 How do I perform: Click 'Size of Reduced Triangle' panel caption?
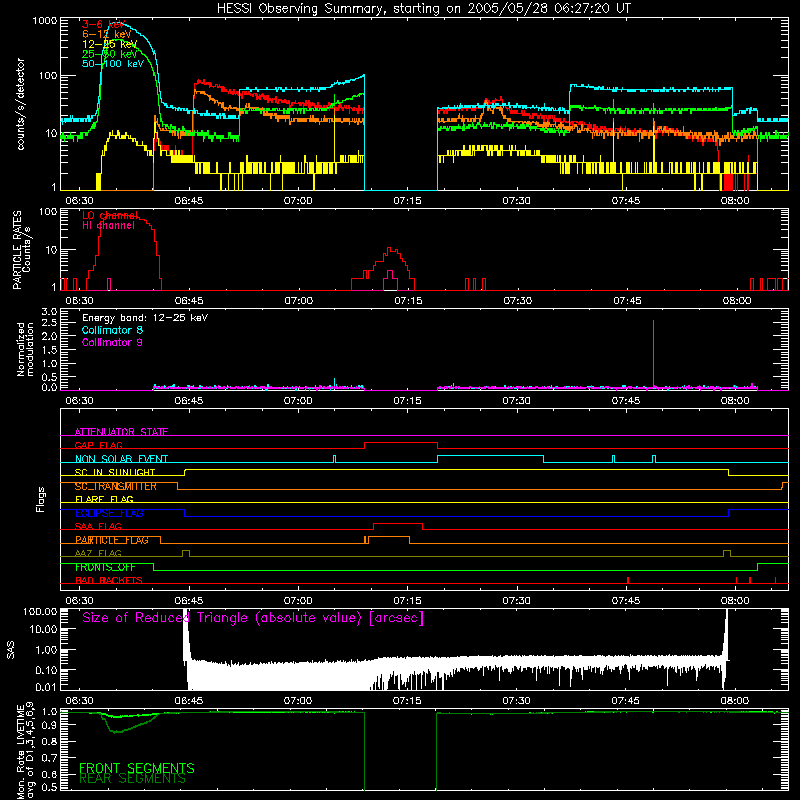[x=253, y=618]
